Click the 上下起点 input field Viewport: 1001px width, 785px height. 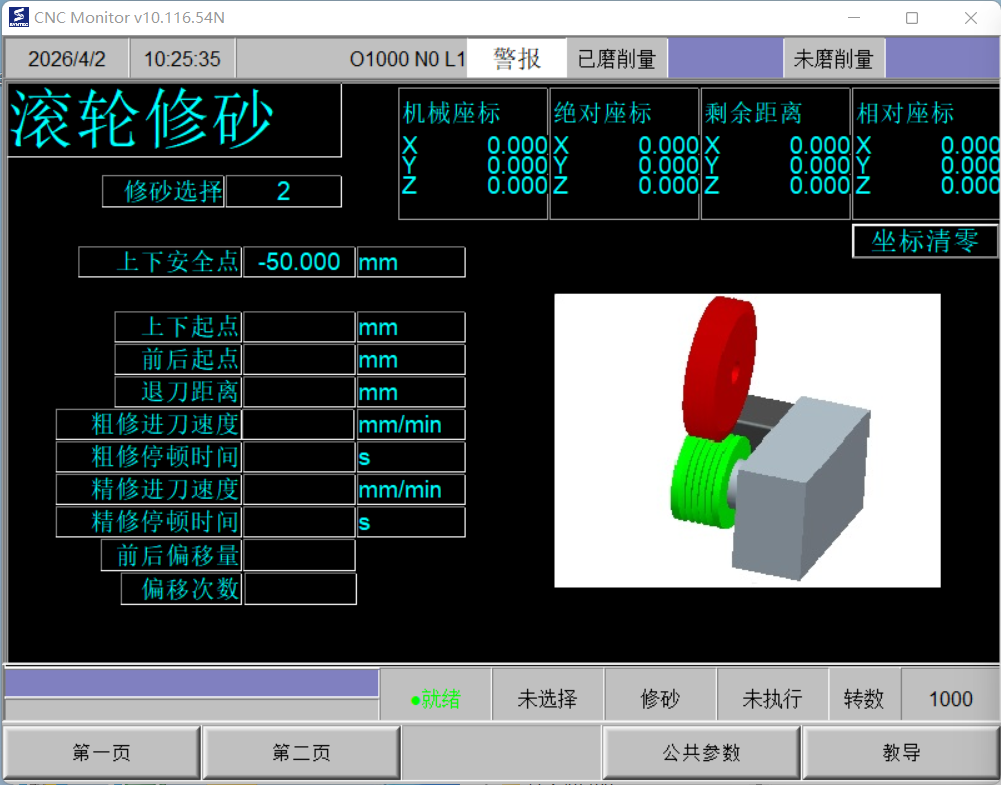[x=299, y=327]
